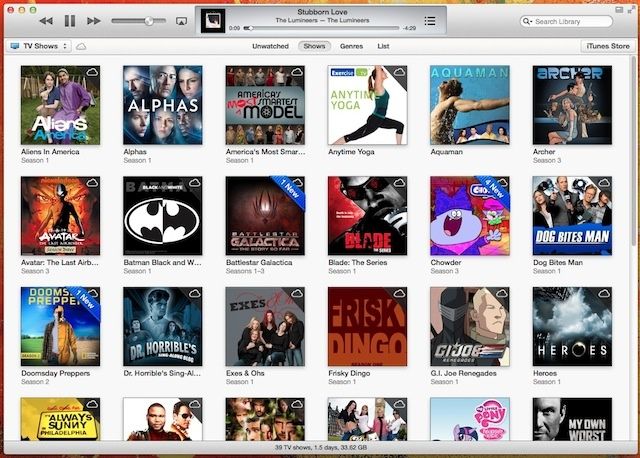Pause the currently playing song
Screen dimensions: 640x458
click(70, 21)
